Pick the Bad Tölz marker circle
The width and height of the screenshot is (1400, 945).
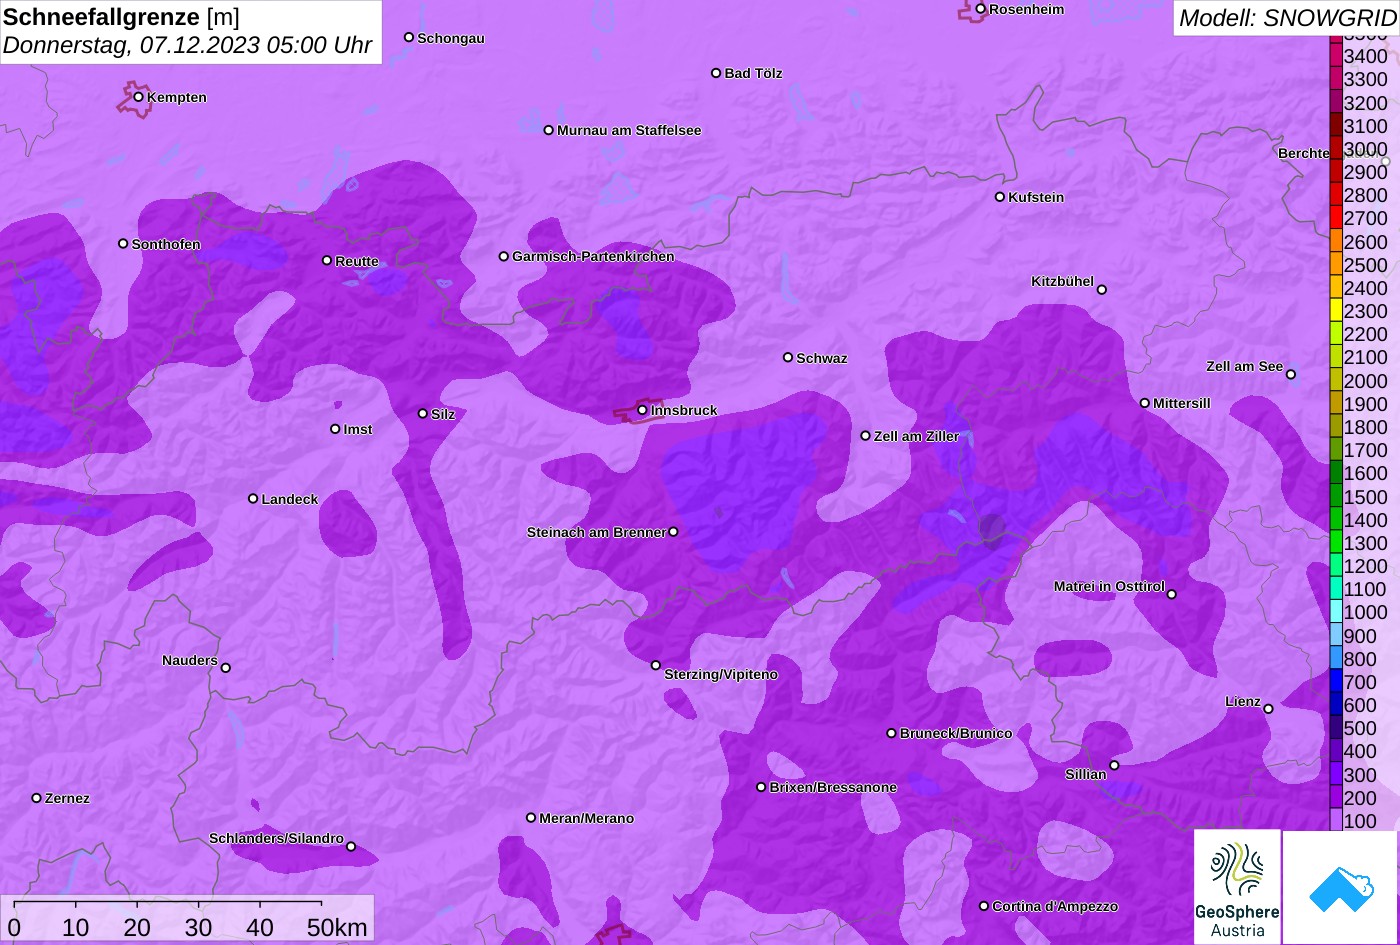pyautogui.click(x=716, y=73)
